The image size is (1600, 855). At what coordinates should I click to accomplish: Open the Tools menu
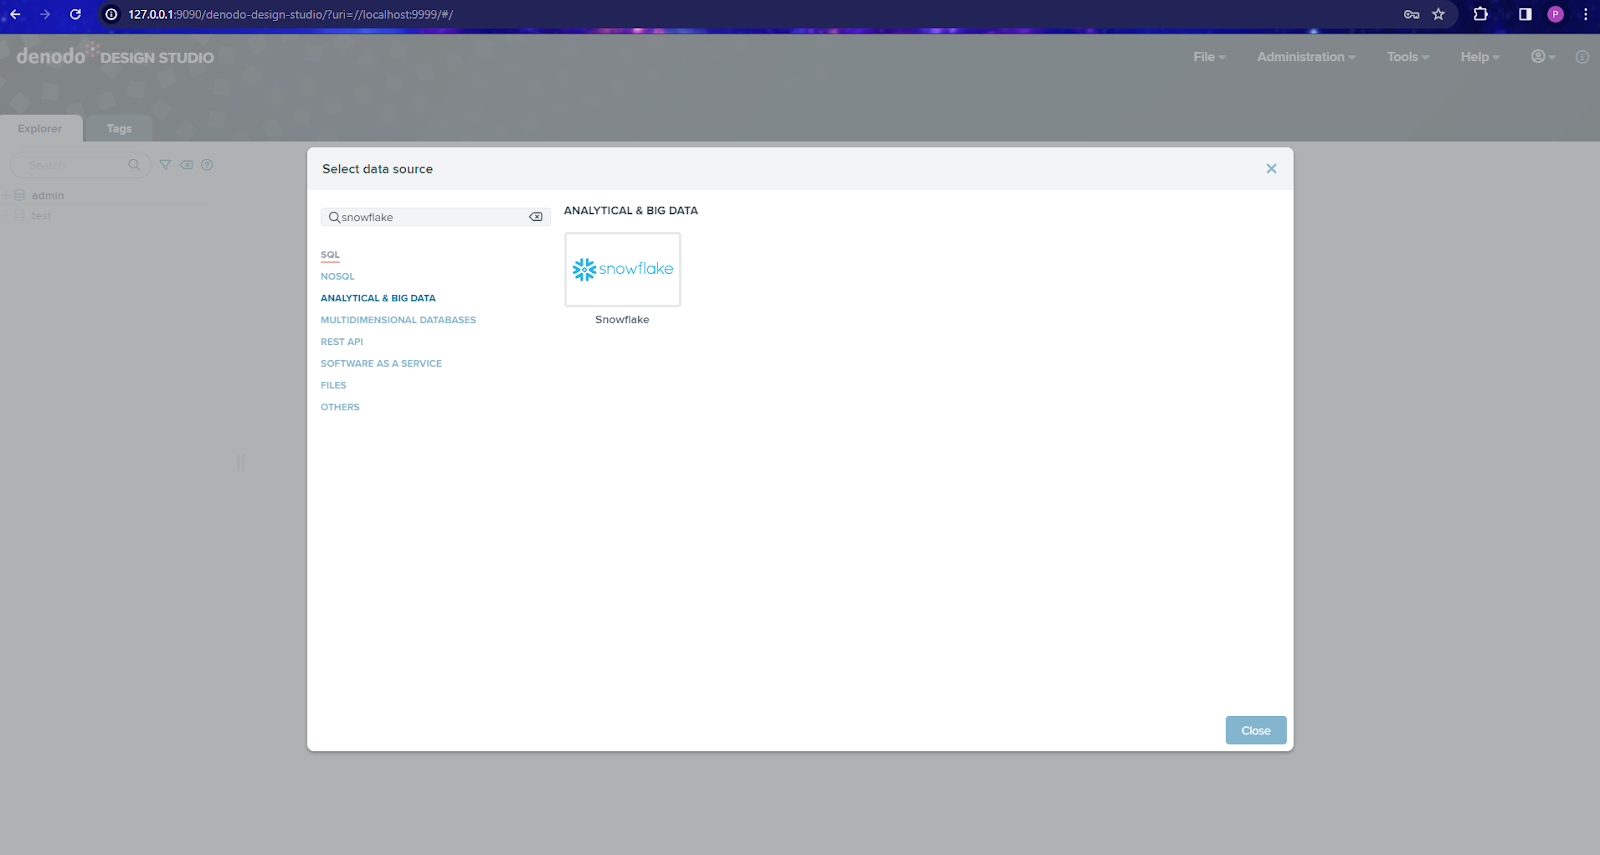1408,57
